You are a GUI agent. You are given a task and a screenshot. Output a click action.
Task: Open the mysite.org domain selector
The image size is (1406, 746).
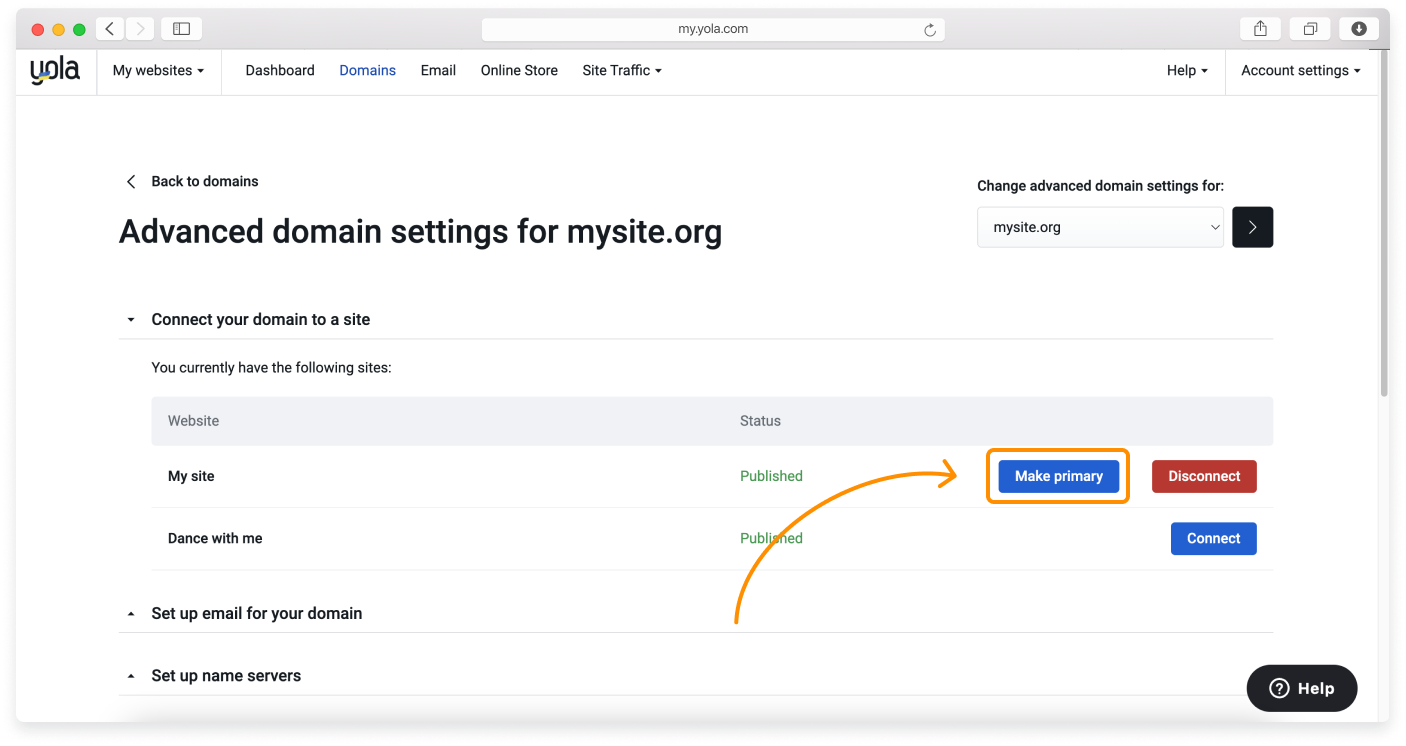tap(1100, 227)
